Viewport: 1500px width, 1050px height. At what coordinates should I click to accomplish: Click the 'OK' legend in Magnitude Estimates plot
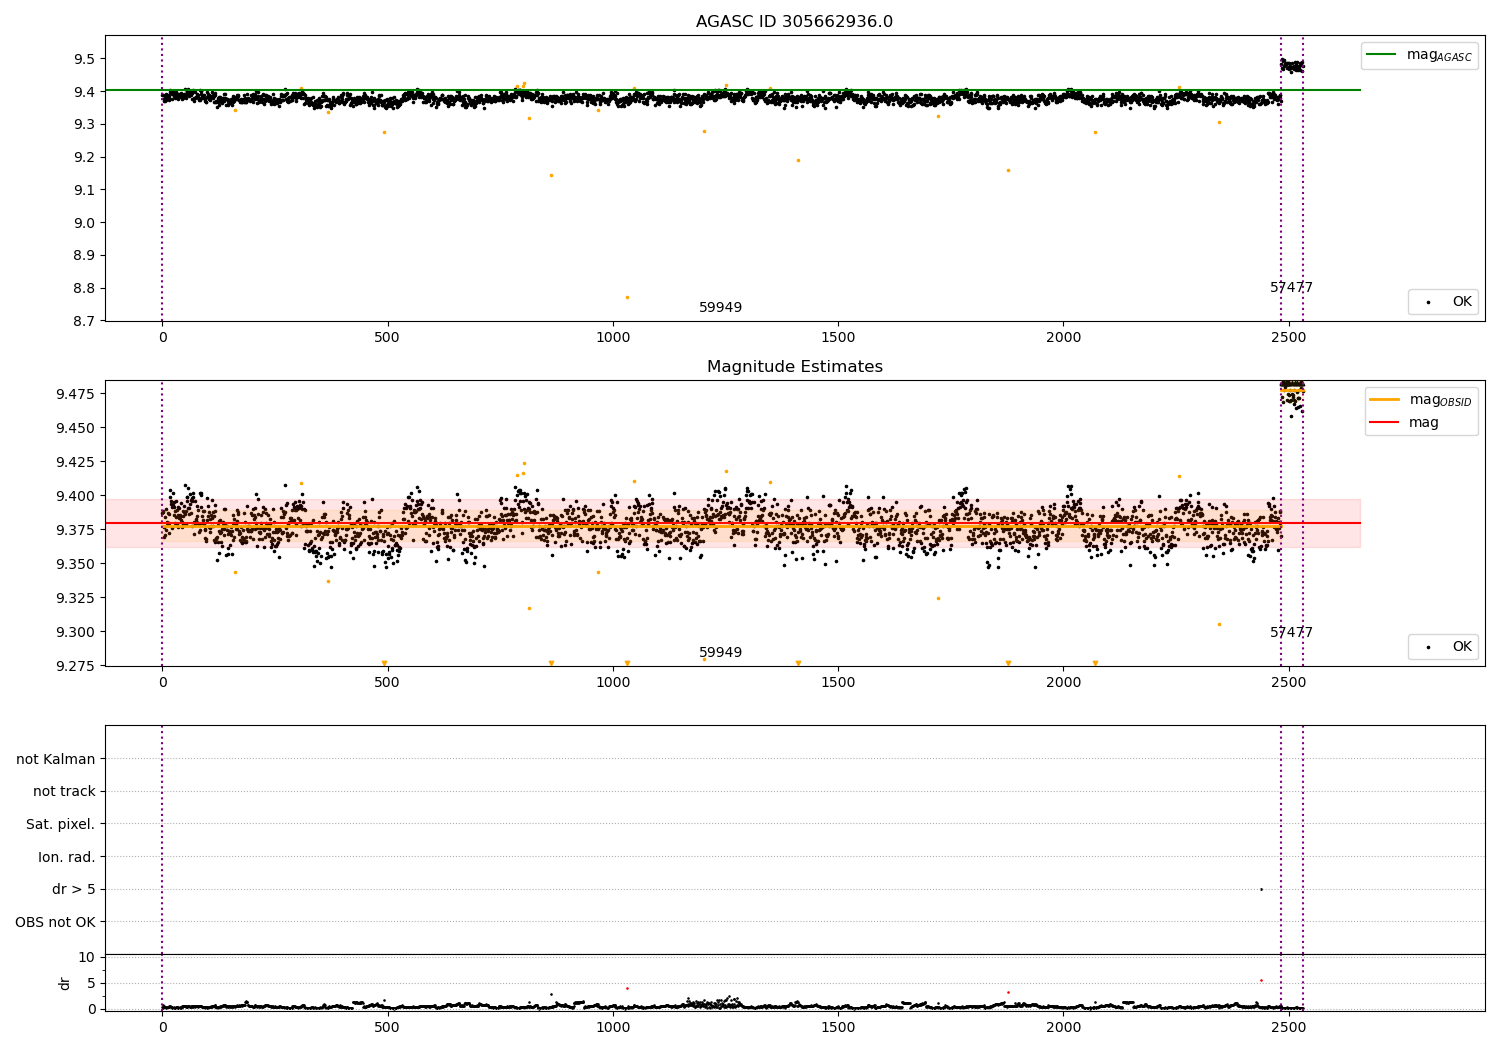1443,647
